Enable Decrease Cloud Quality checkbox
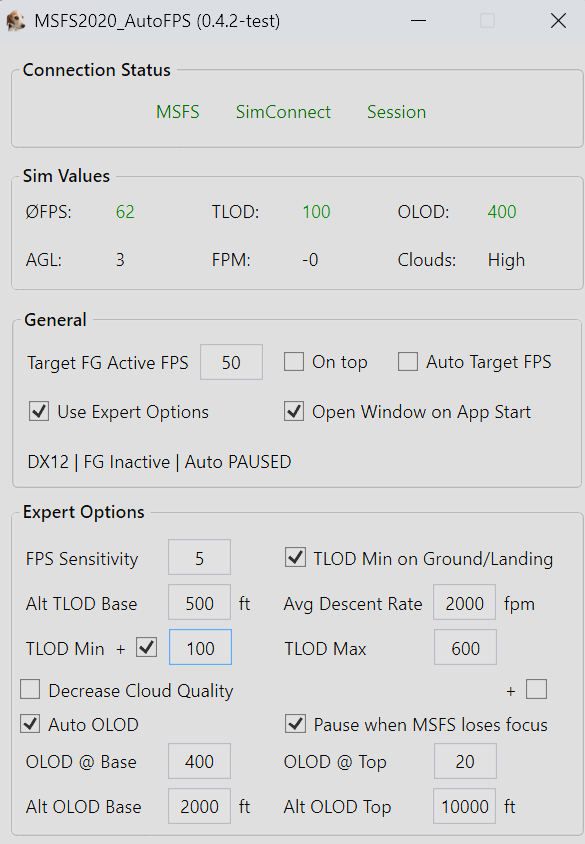Screen dimensions: 585x844 coord(30,689)
